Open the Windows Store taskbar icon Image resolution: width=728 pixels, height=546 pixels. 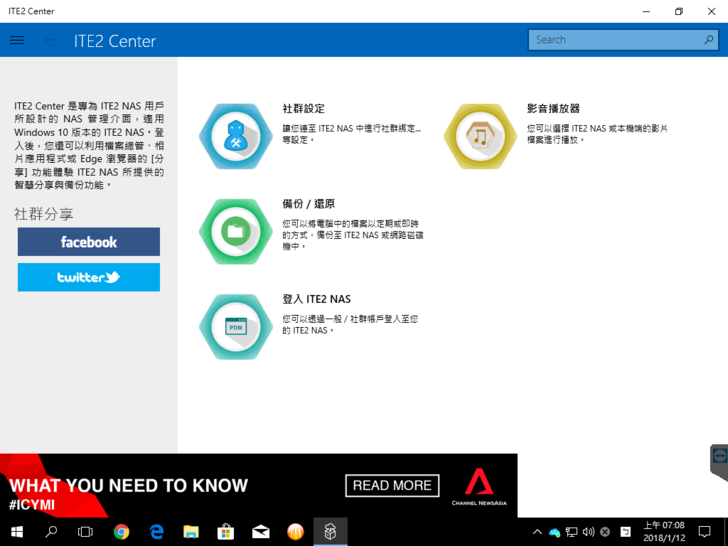click(226, 532)
